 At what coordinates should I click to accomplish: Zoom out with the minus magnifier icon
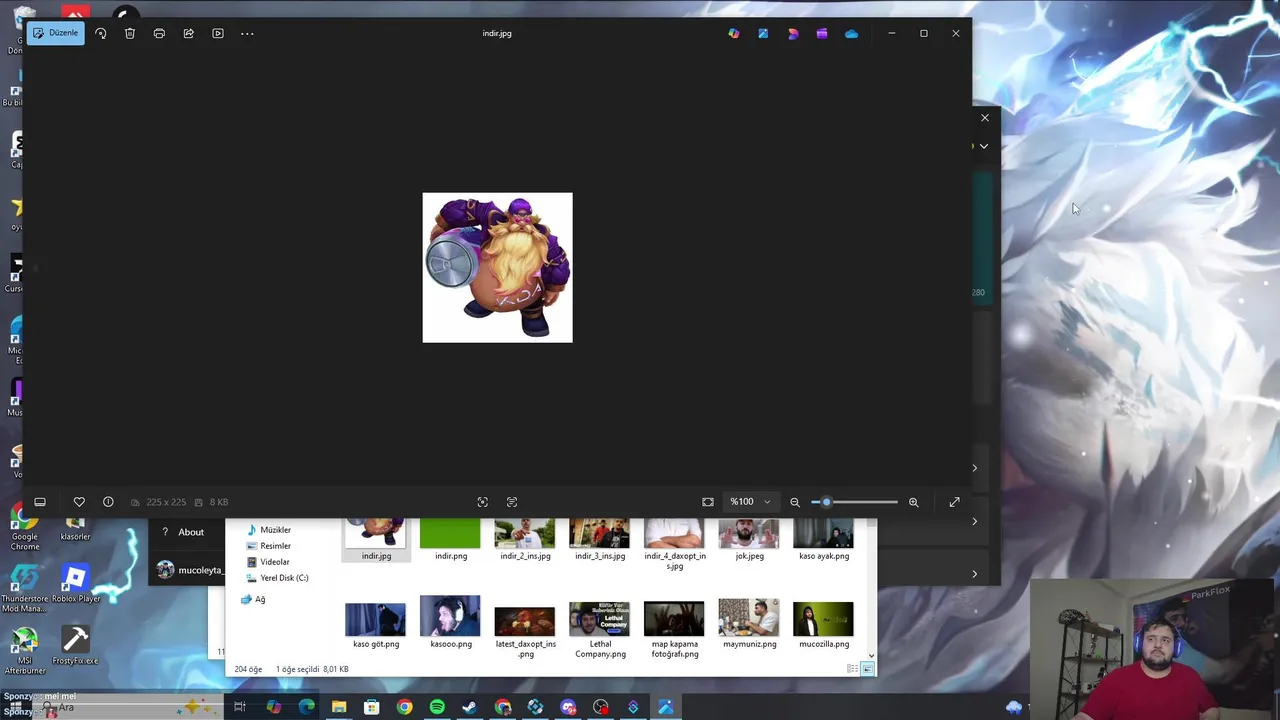point(795,502)
